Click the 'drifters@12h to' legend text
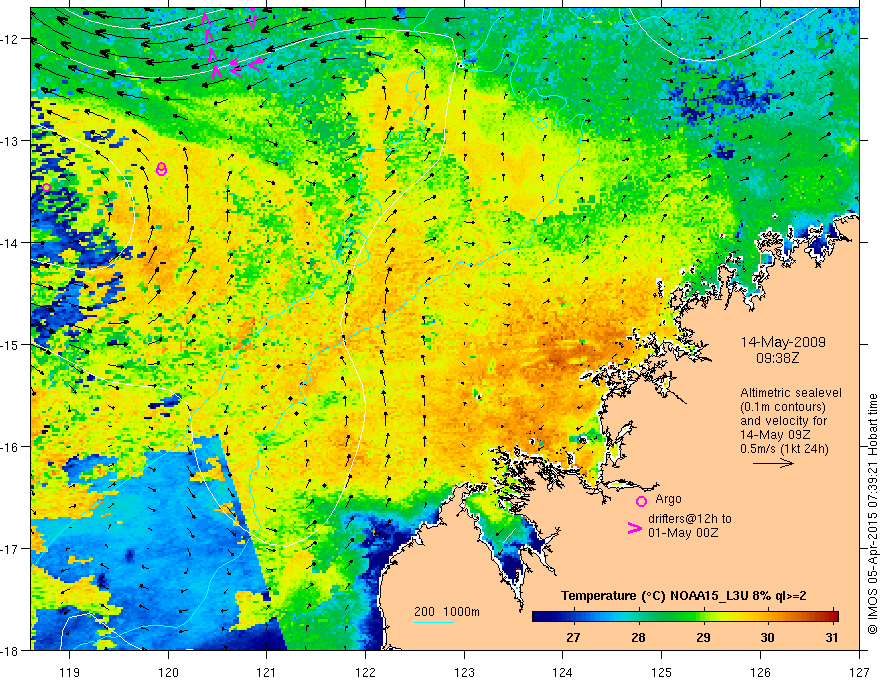Screen dimensions: 880x680 690,518
